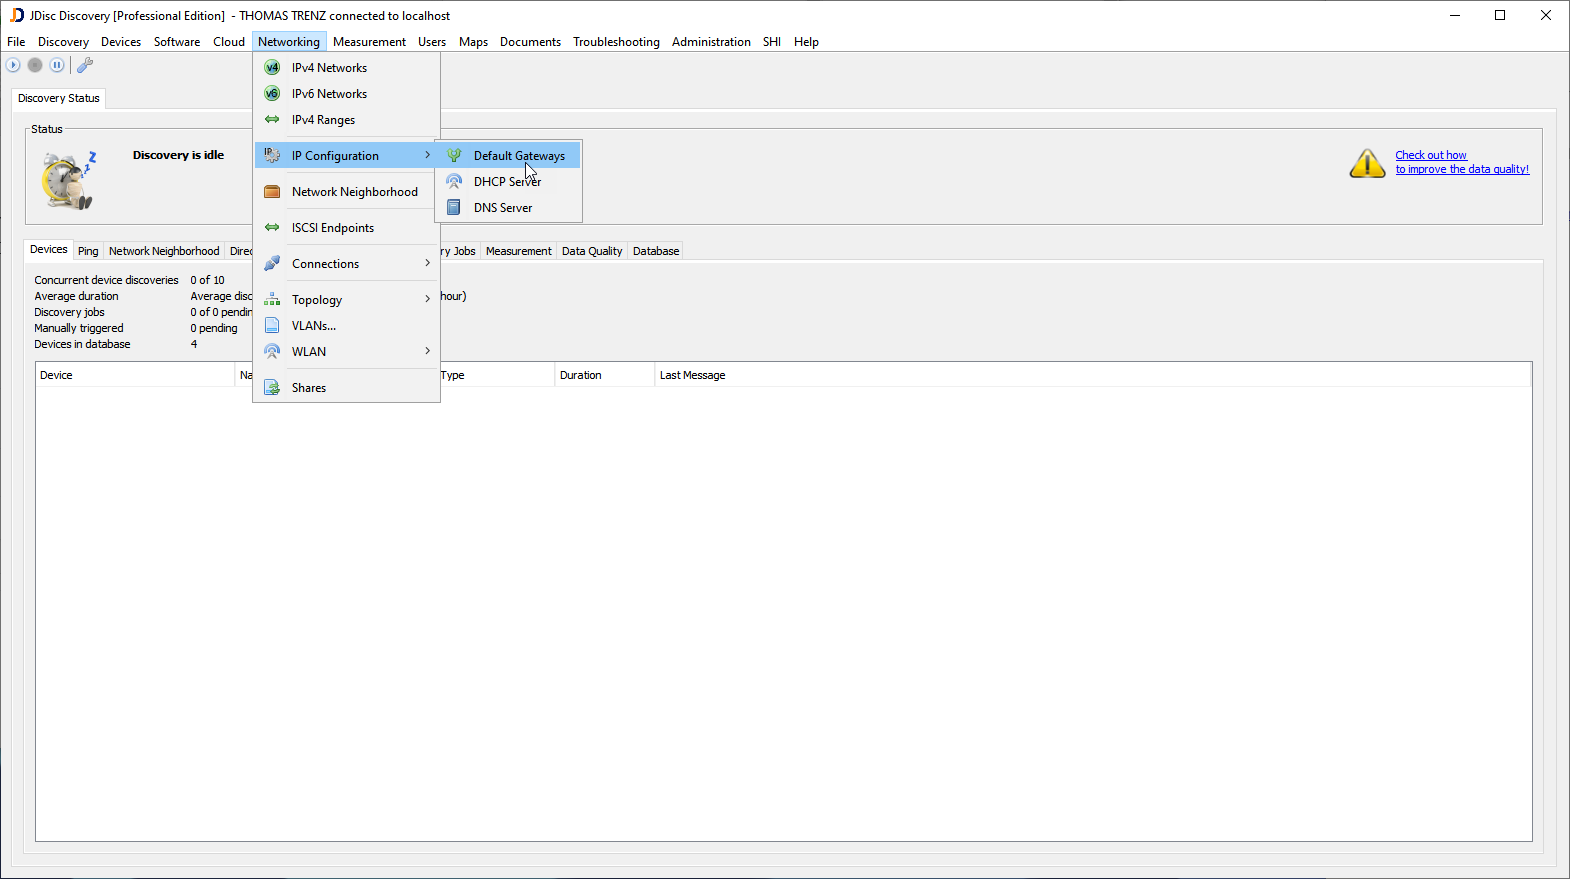The image size is (1570, 879).
Task: Select DHCP Server submenu entry
Action: point(508,182)
